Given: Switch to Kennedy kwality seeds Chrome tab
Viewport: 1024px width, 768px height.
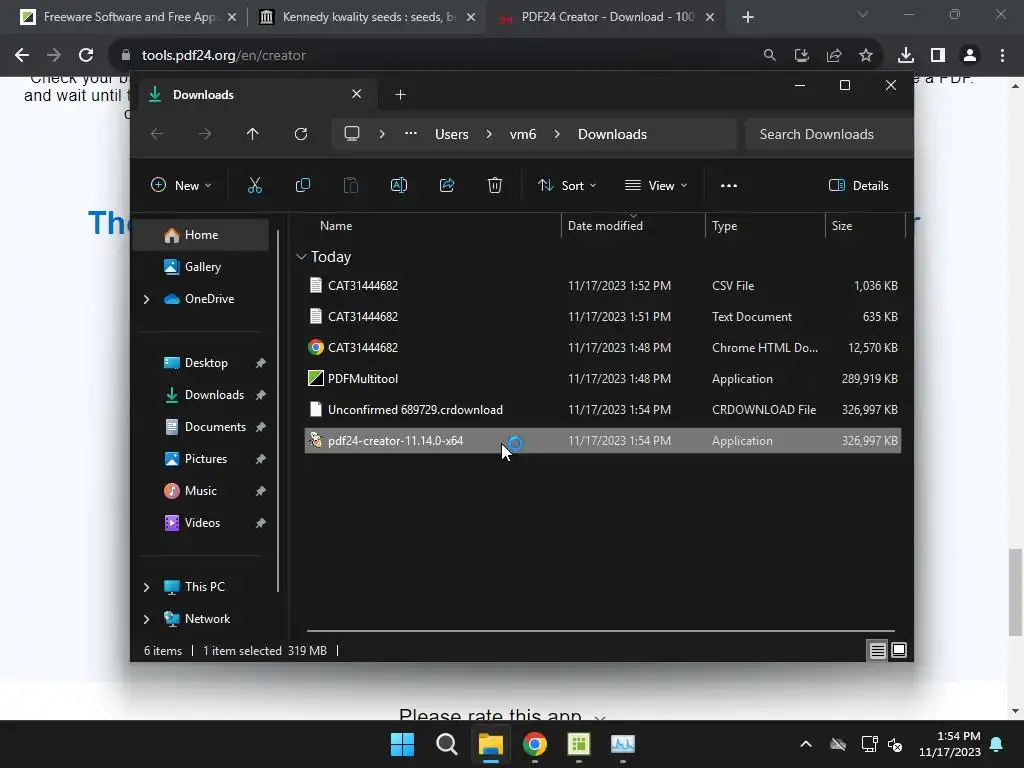Looking at the screenshot, I should coord(368,17).
